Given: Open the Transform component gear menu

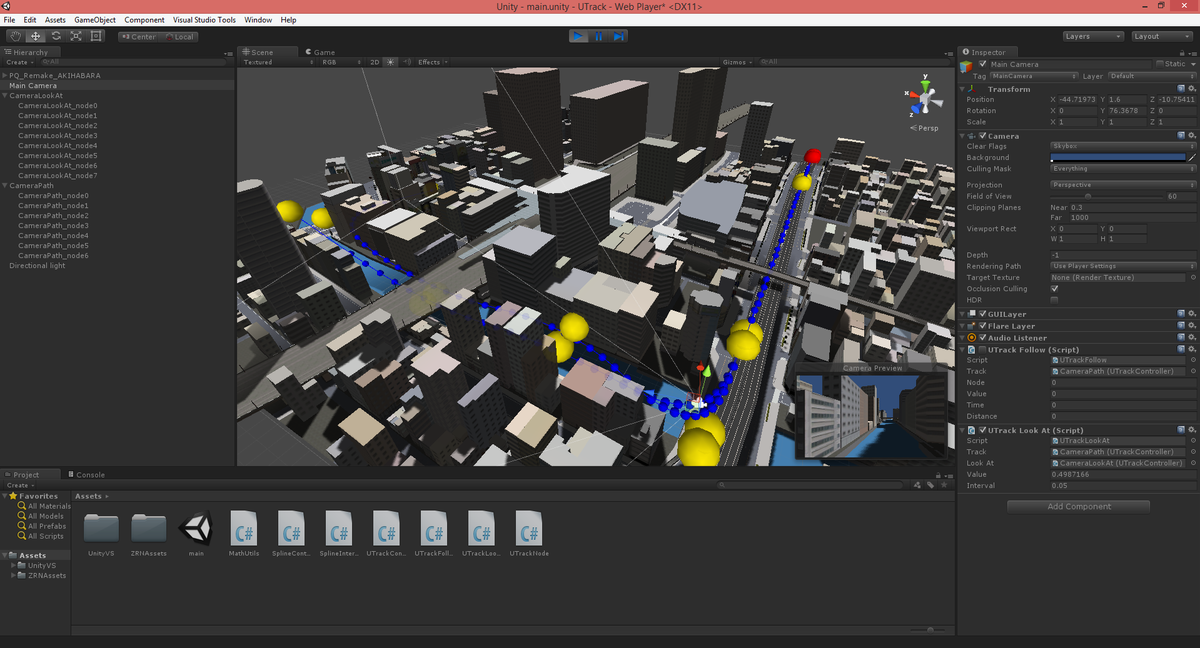Looking at the screenshot, I should coord(1192,89).
